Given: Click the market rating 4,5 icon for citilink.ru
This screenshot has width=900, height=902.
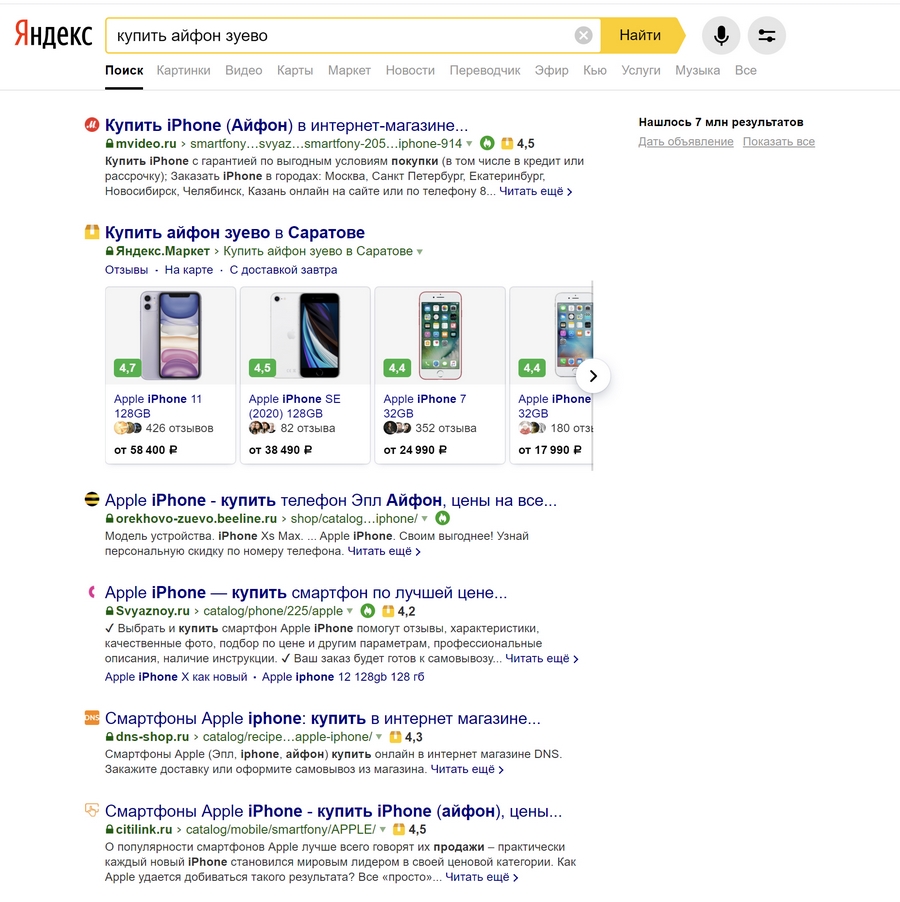Looking at the screenshot, I should 399,829.
